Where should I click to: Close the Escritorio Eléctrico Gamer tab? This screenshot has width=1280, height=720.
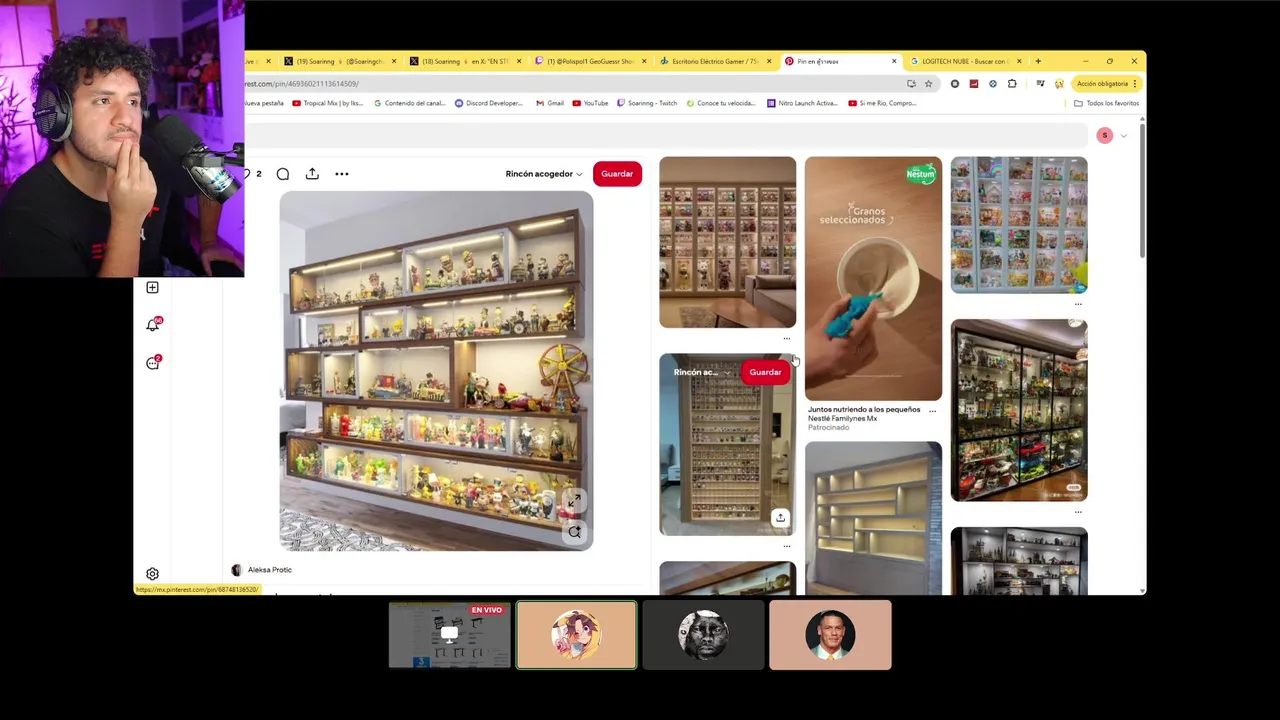click(x=769, y=61)
